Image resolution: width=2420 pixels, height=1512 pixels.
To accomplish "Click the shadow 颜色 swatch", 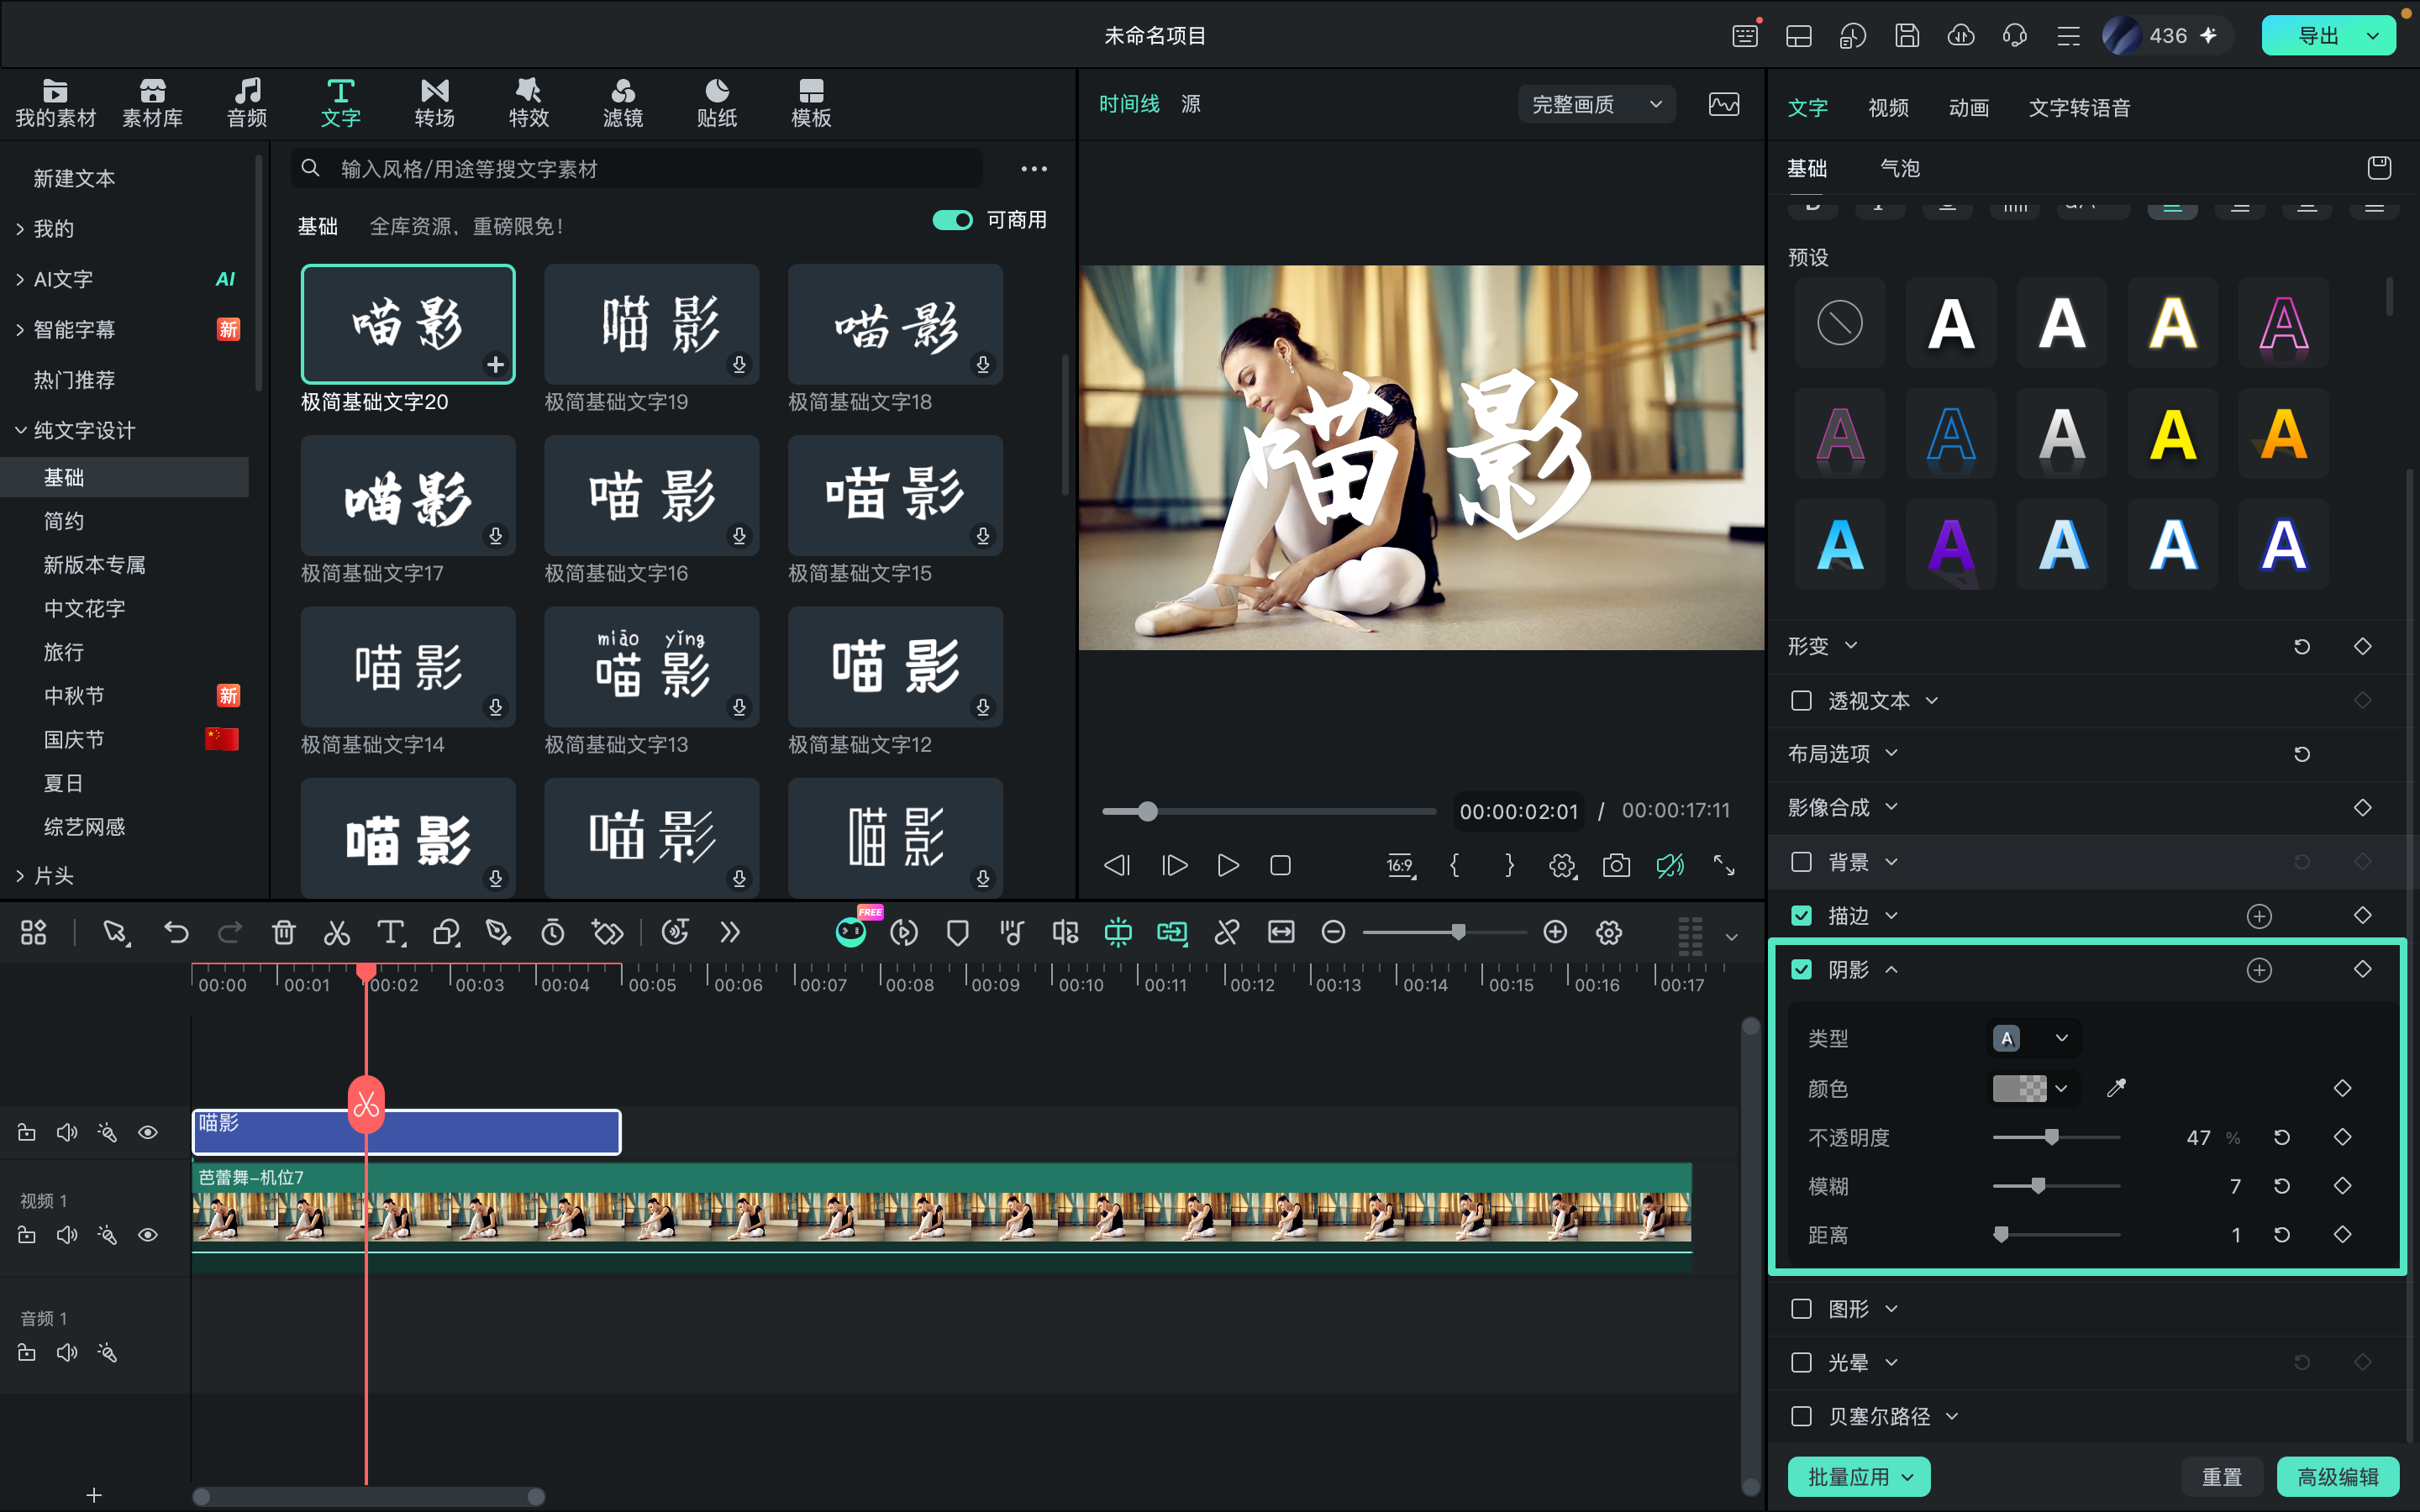I will tap(2019, 1088).
